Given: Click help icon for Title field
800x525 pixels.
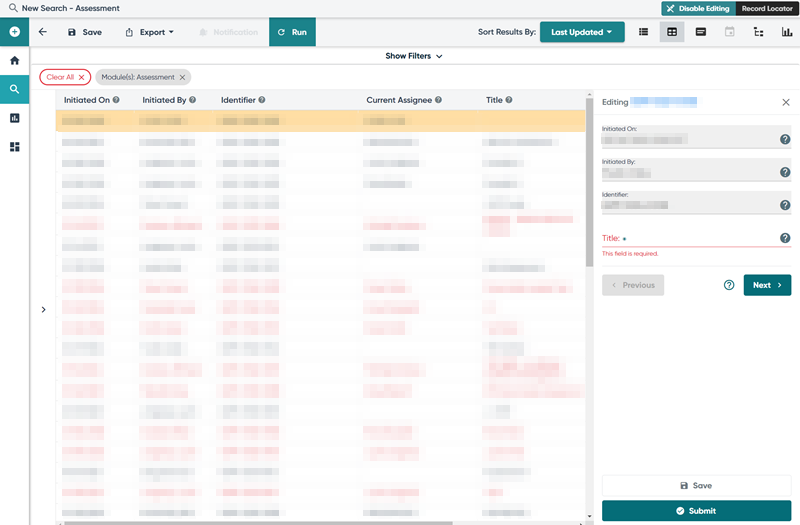Looking at the screenshot, I should point(785,238).
